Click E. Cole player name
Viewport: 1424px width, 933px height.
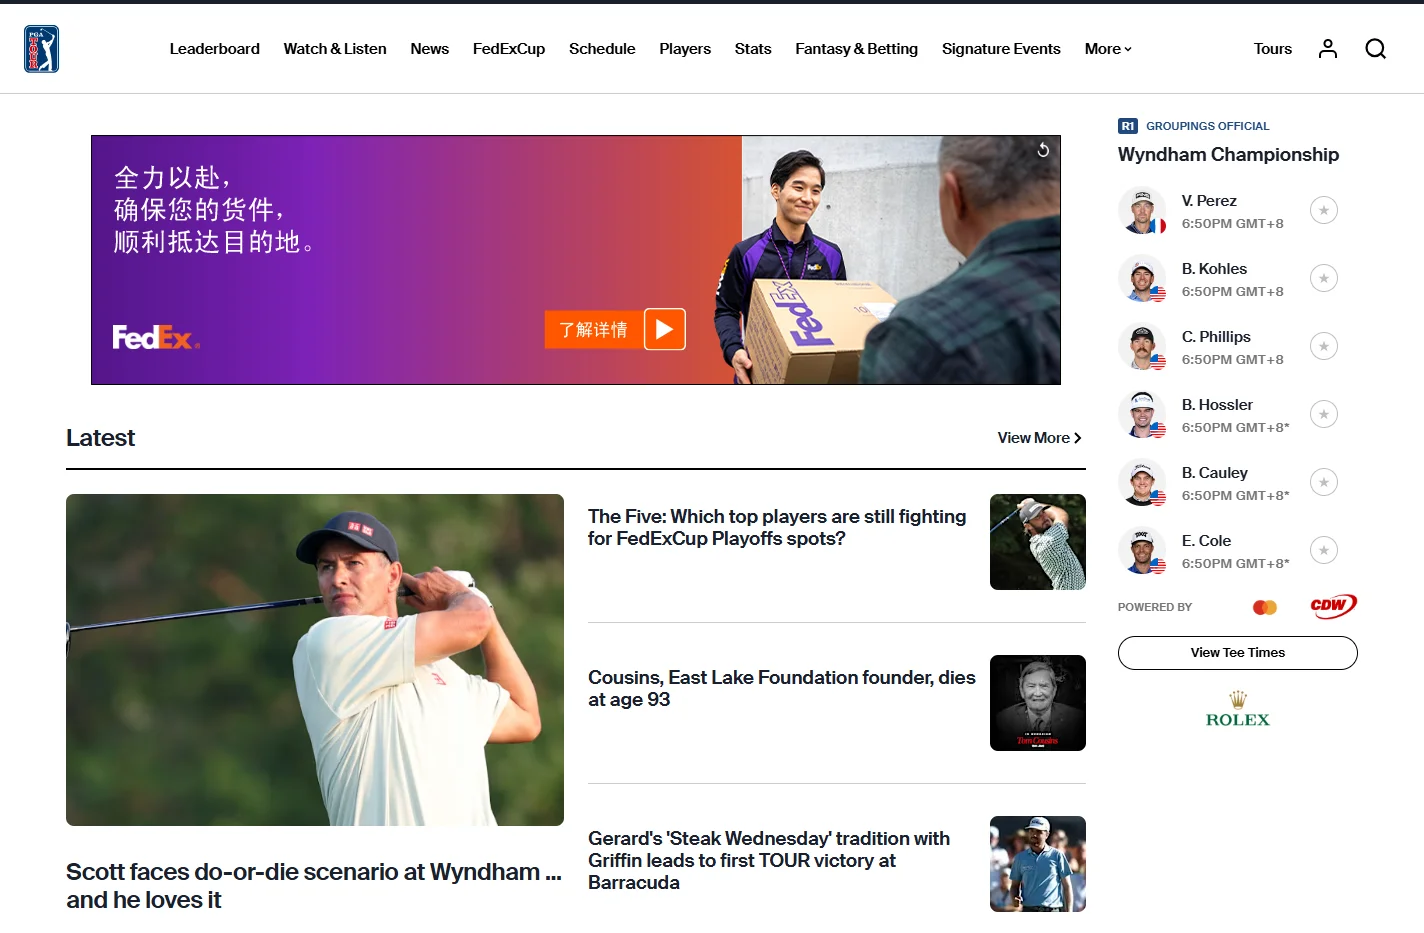click(1206, 541)
